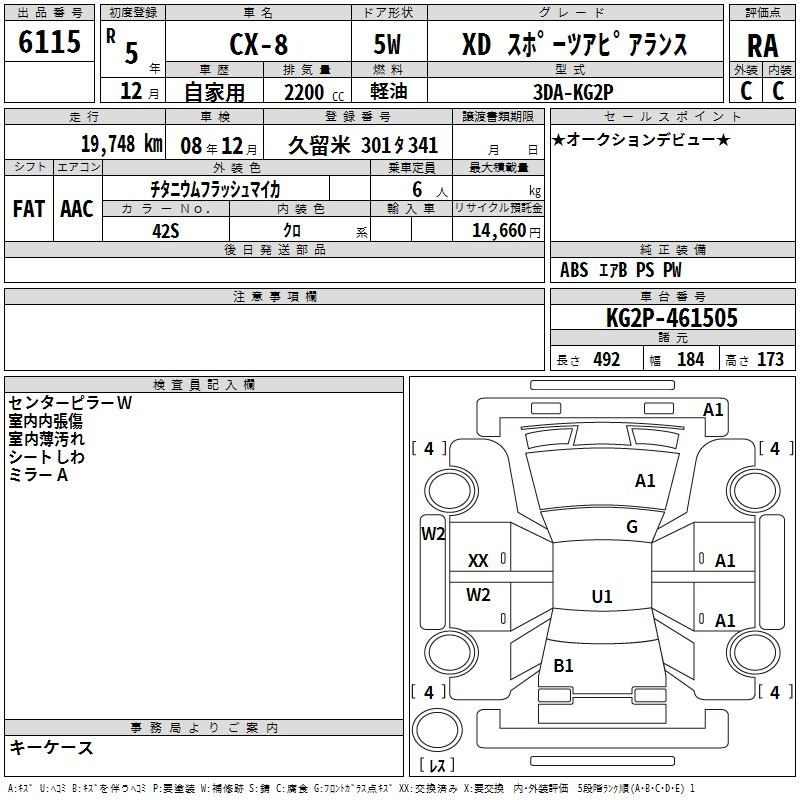The height and width of the screenshot is (800, 800).
Task: Select the 検査員記入欄 header
Action: (204, 385)
